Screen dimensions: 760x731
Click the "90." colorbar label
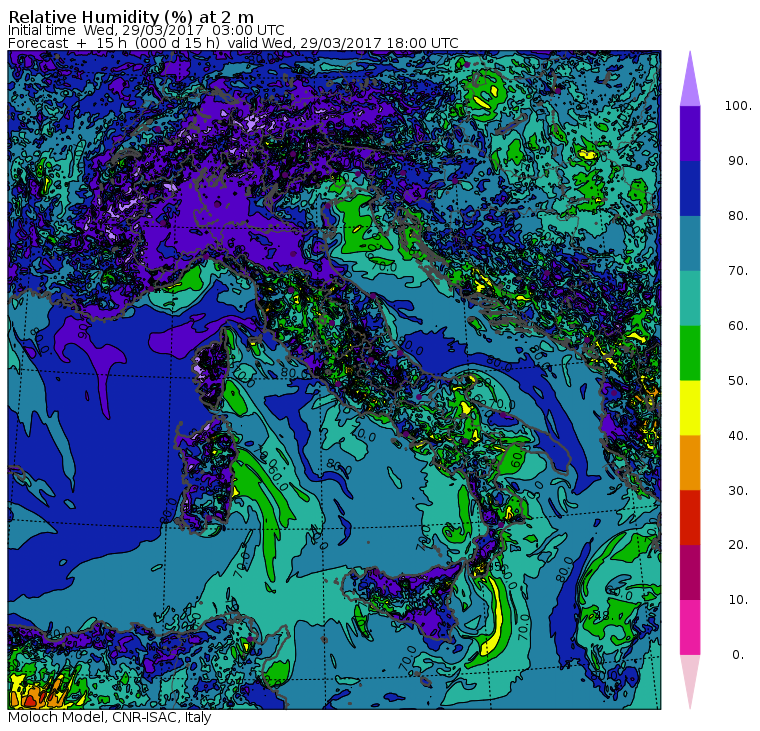(738, 160)
